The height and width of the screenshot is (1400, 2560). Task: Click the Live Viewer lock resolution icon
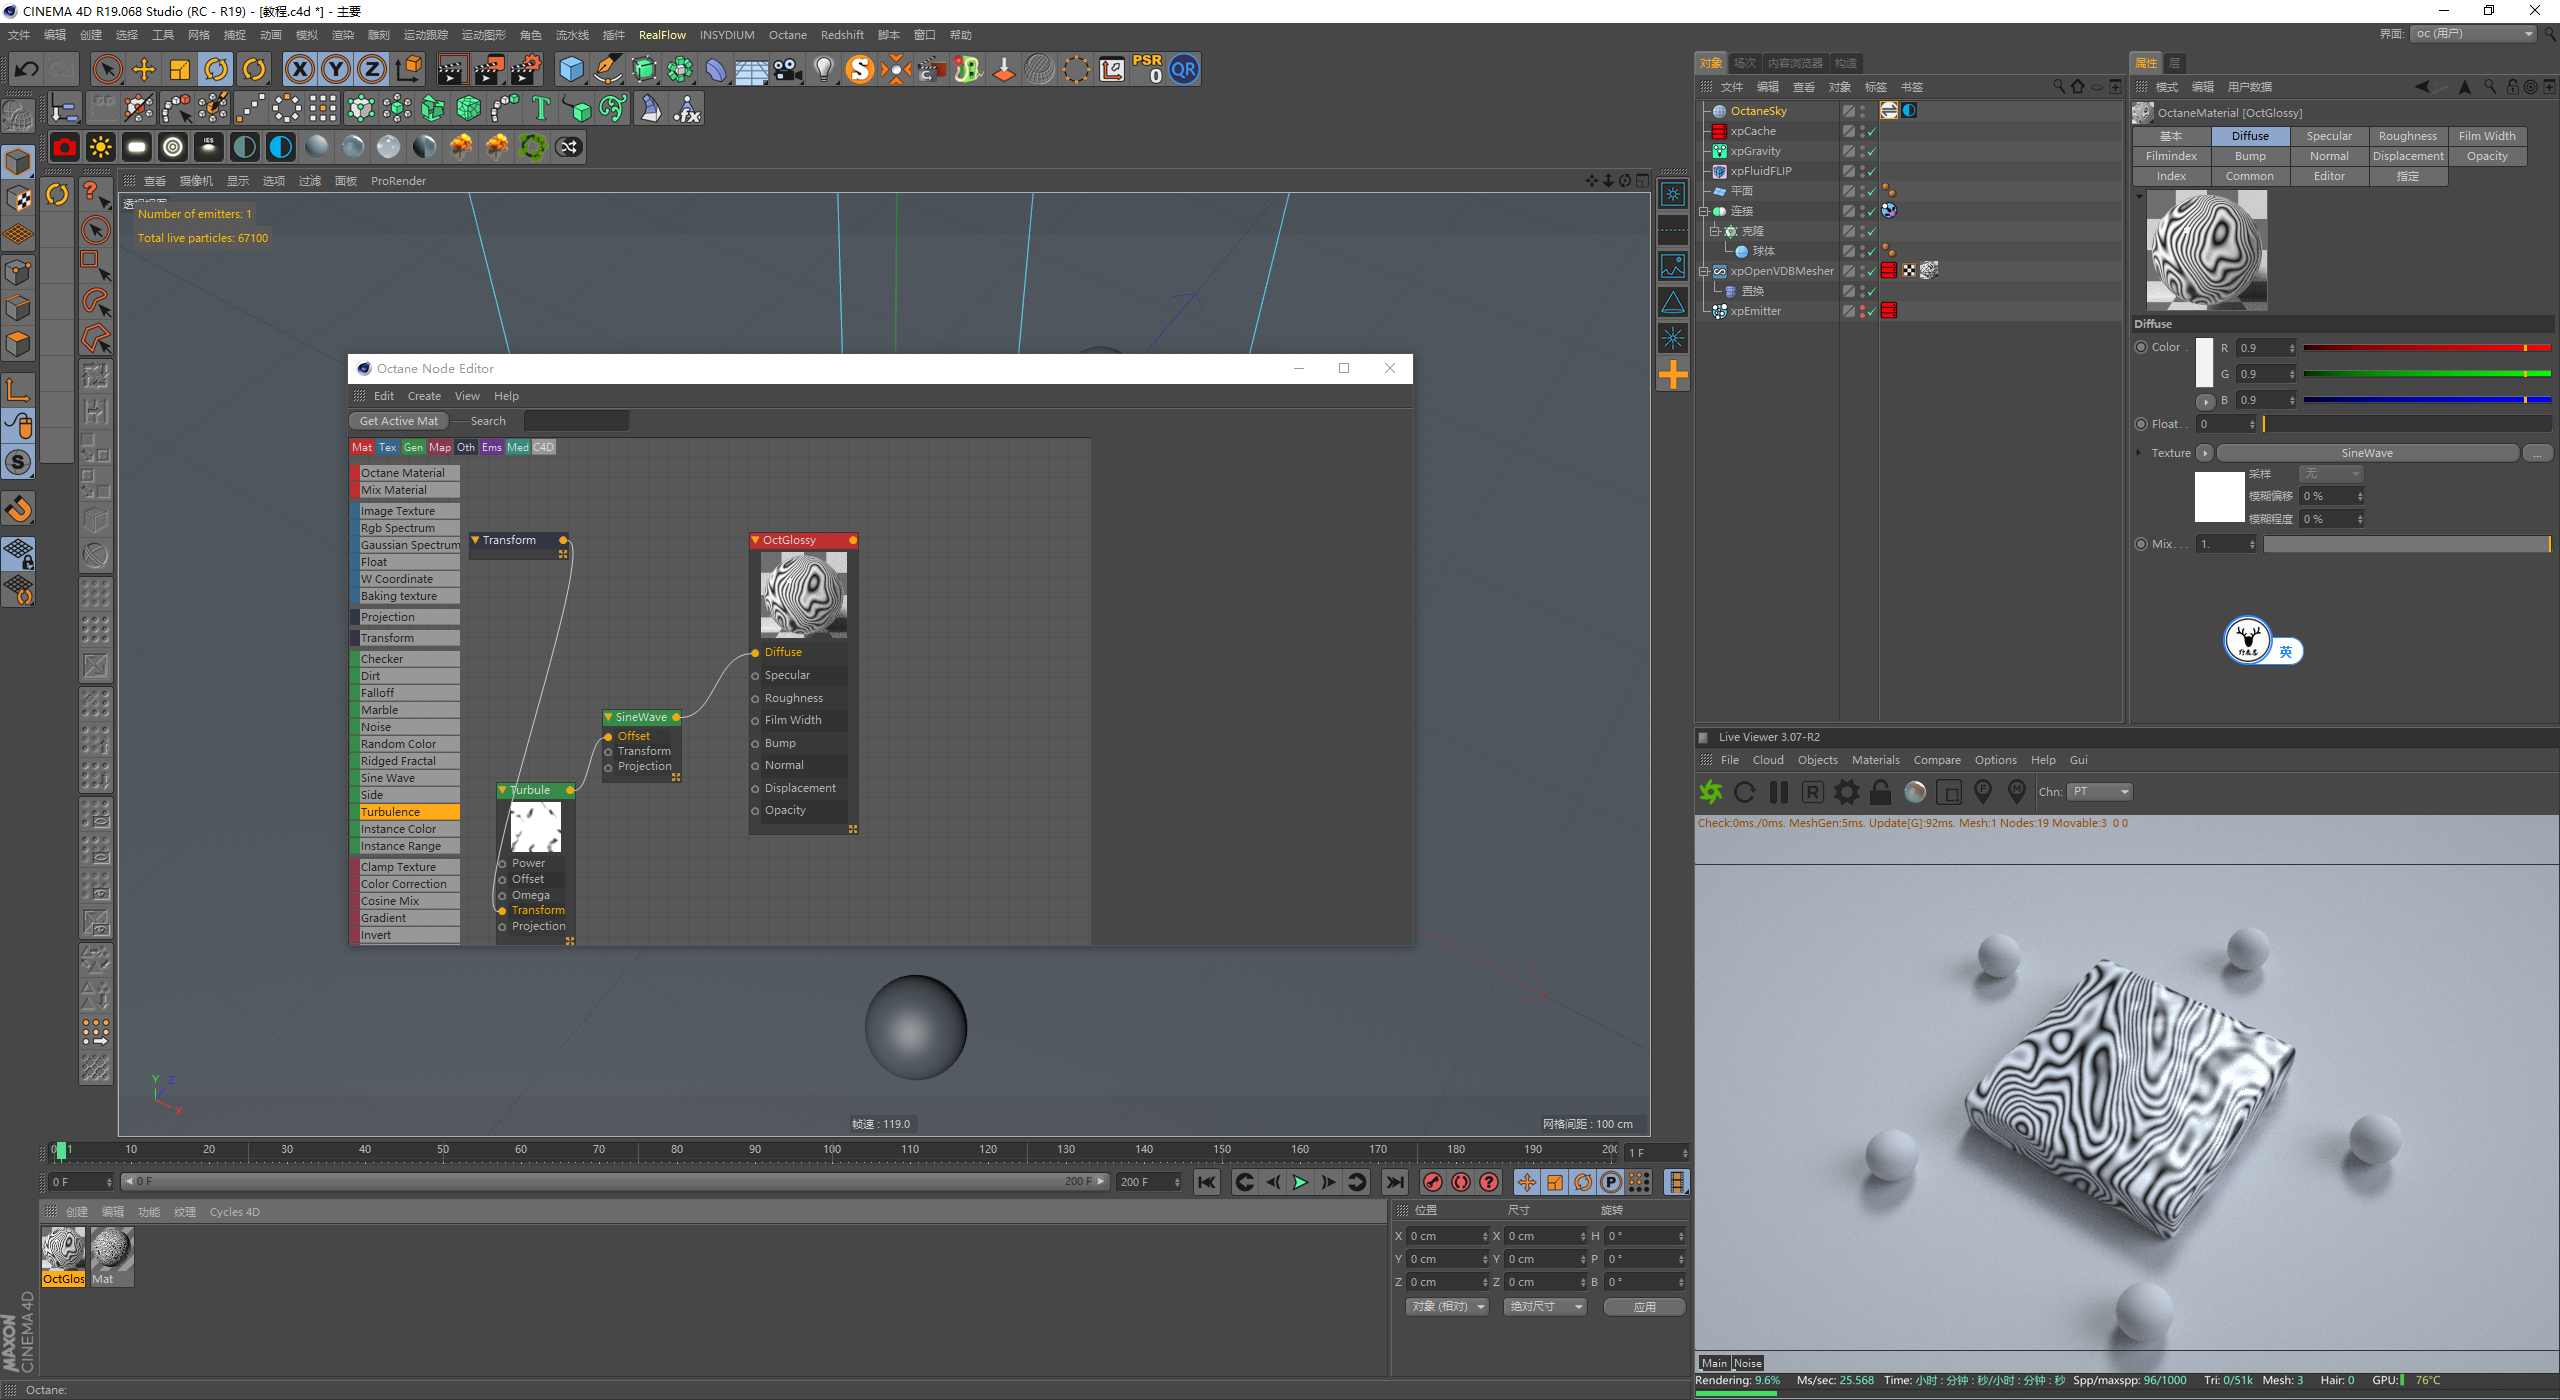(1880, 792)
